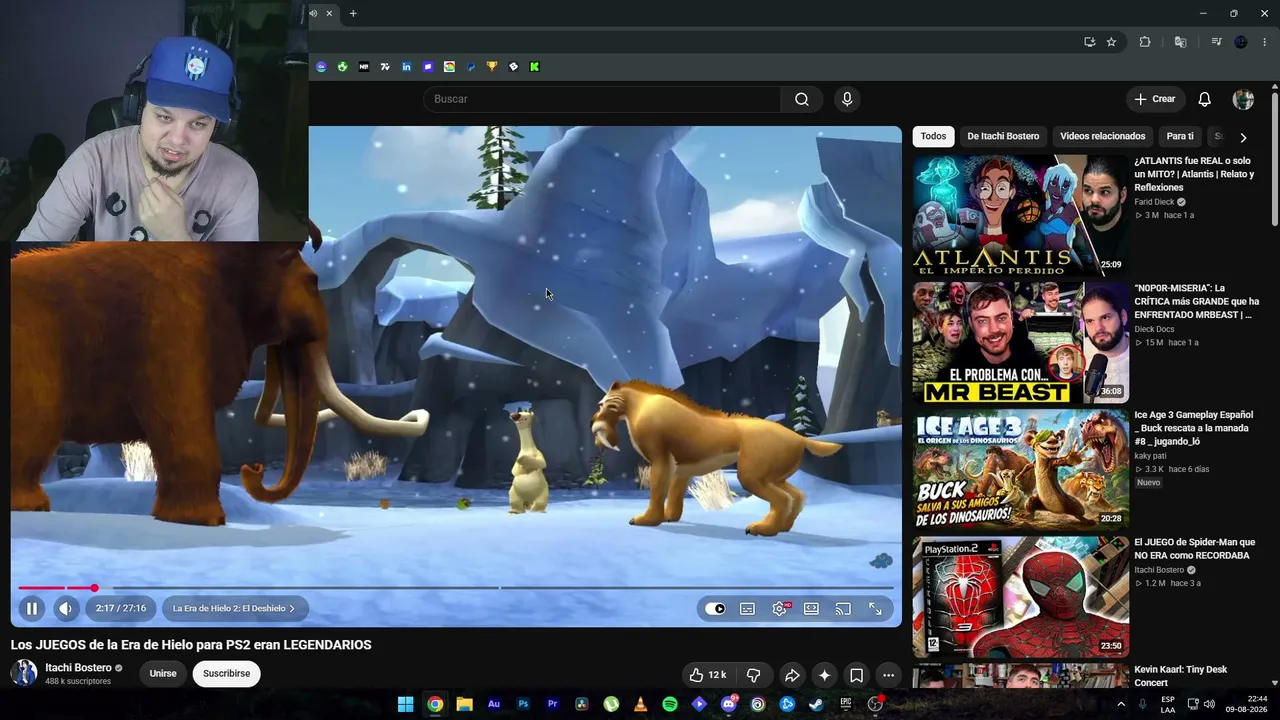Open more actions menu under video
This screenshot has height=720, width=1280.
888,675
